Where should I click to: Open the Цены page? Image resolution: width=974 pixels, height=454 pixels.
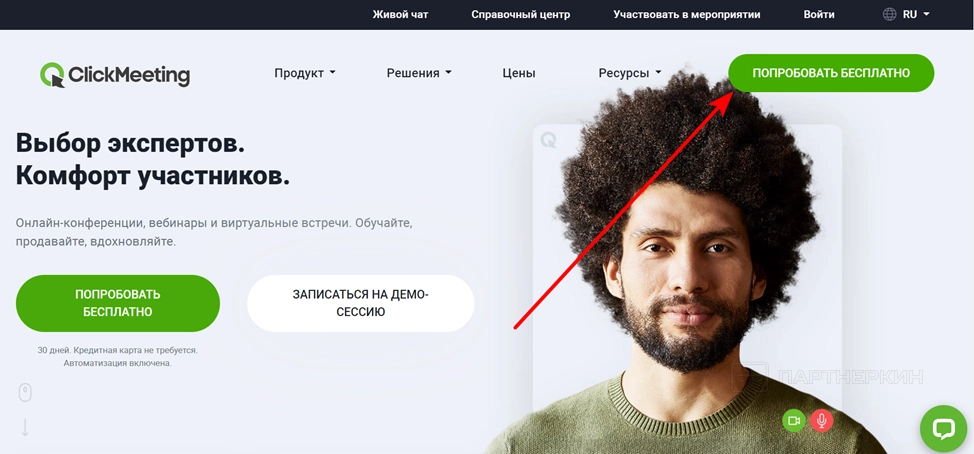coord(519,73)
